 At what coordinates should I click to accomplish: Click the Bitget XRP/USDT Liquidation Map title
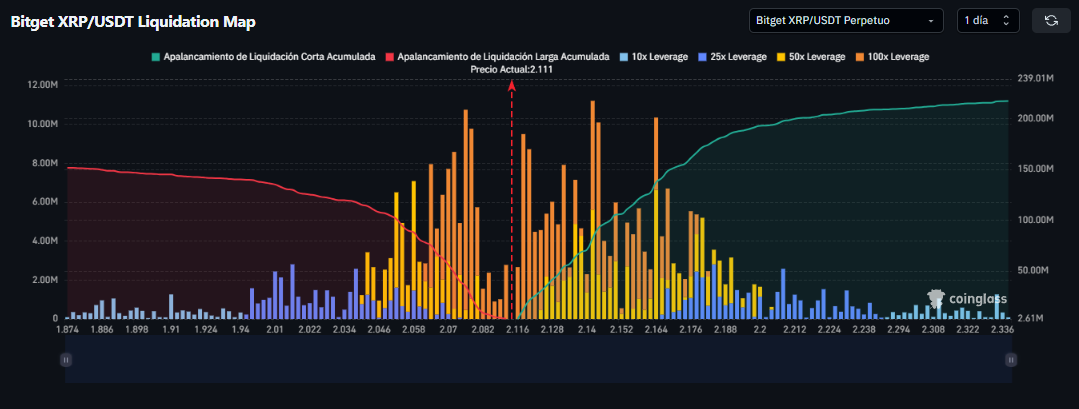tap(133, 22)
